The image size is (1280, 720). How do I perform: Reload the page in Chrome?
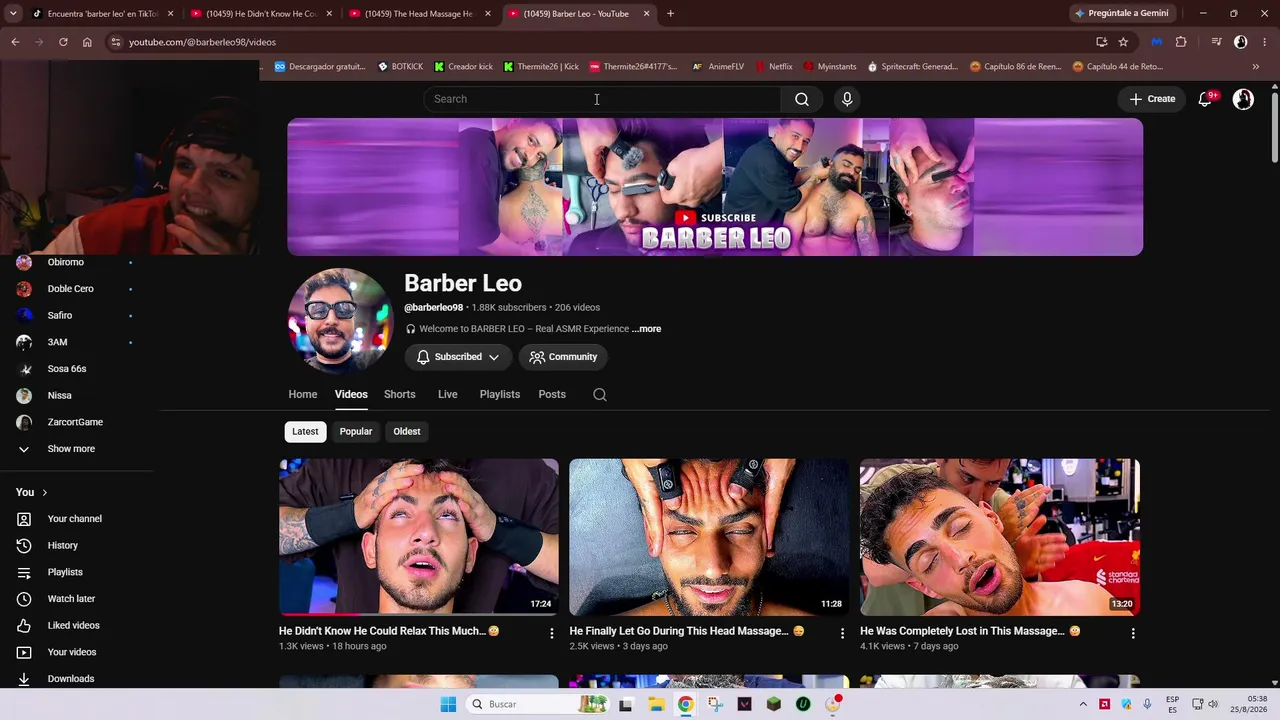[x=63, y=42]
